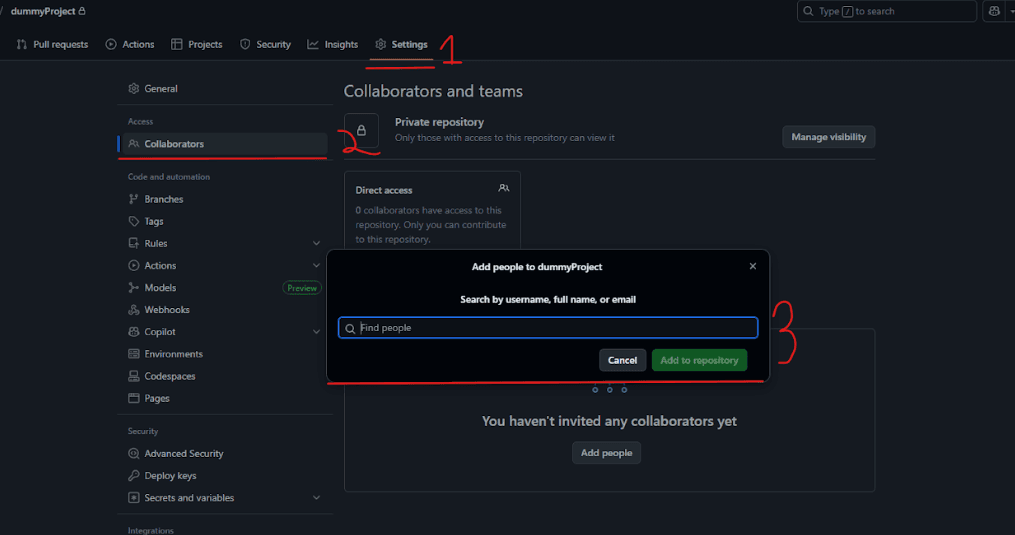Screen dimensions: 1015x535
Task: Click the Find people search field
Action: click(548, 328)
